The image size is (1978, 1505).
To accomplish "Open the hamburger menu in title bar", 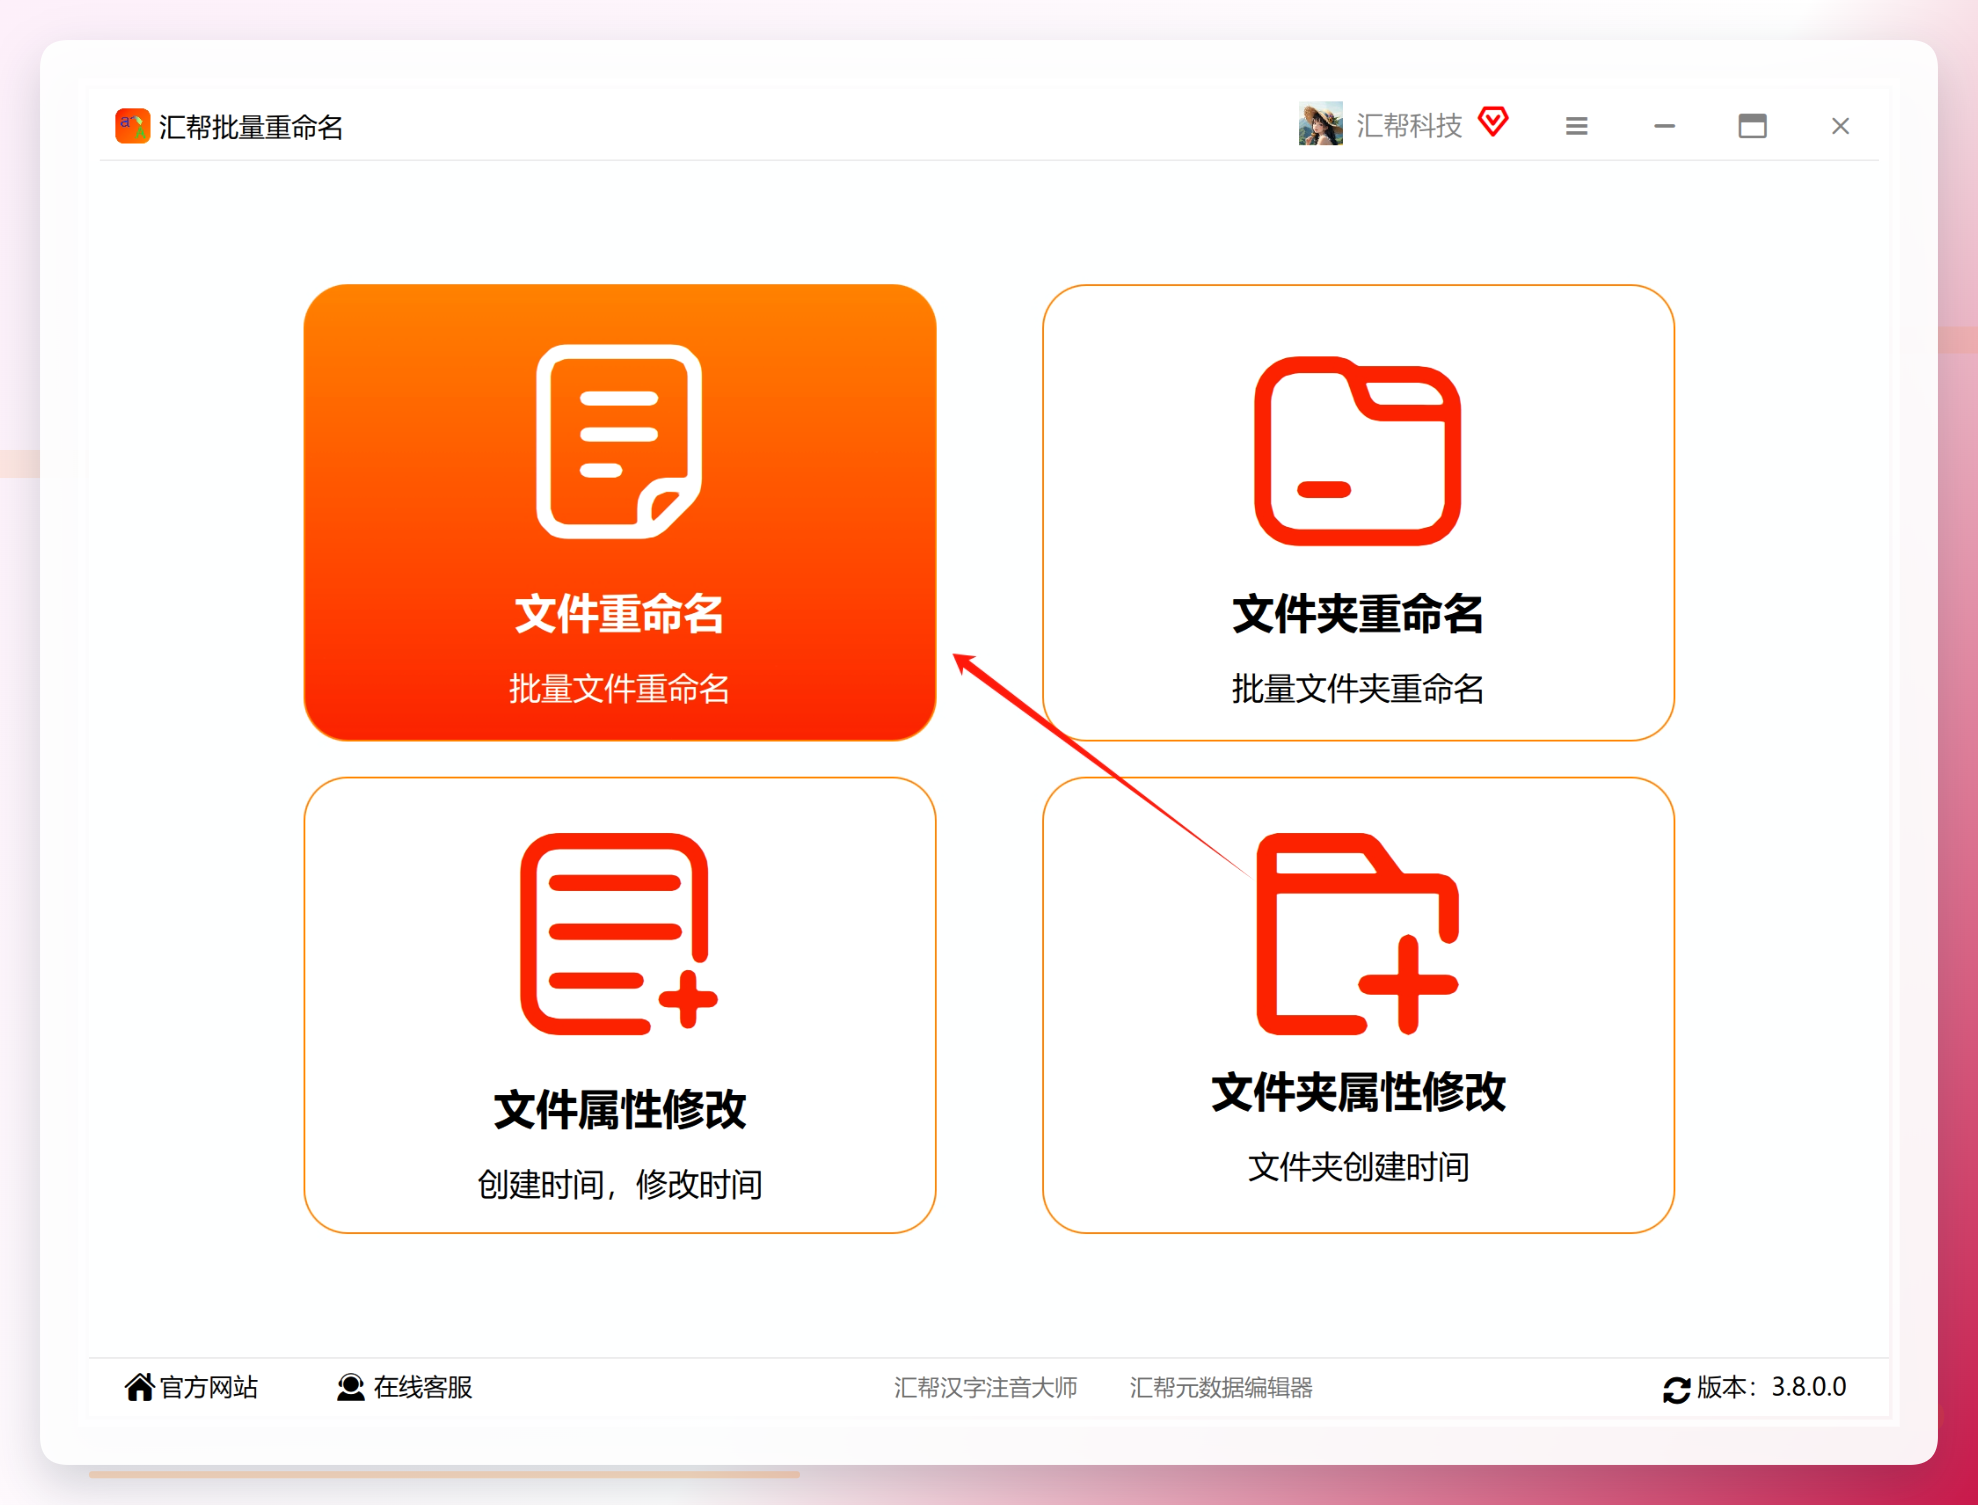I will tap(1577, 126).
